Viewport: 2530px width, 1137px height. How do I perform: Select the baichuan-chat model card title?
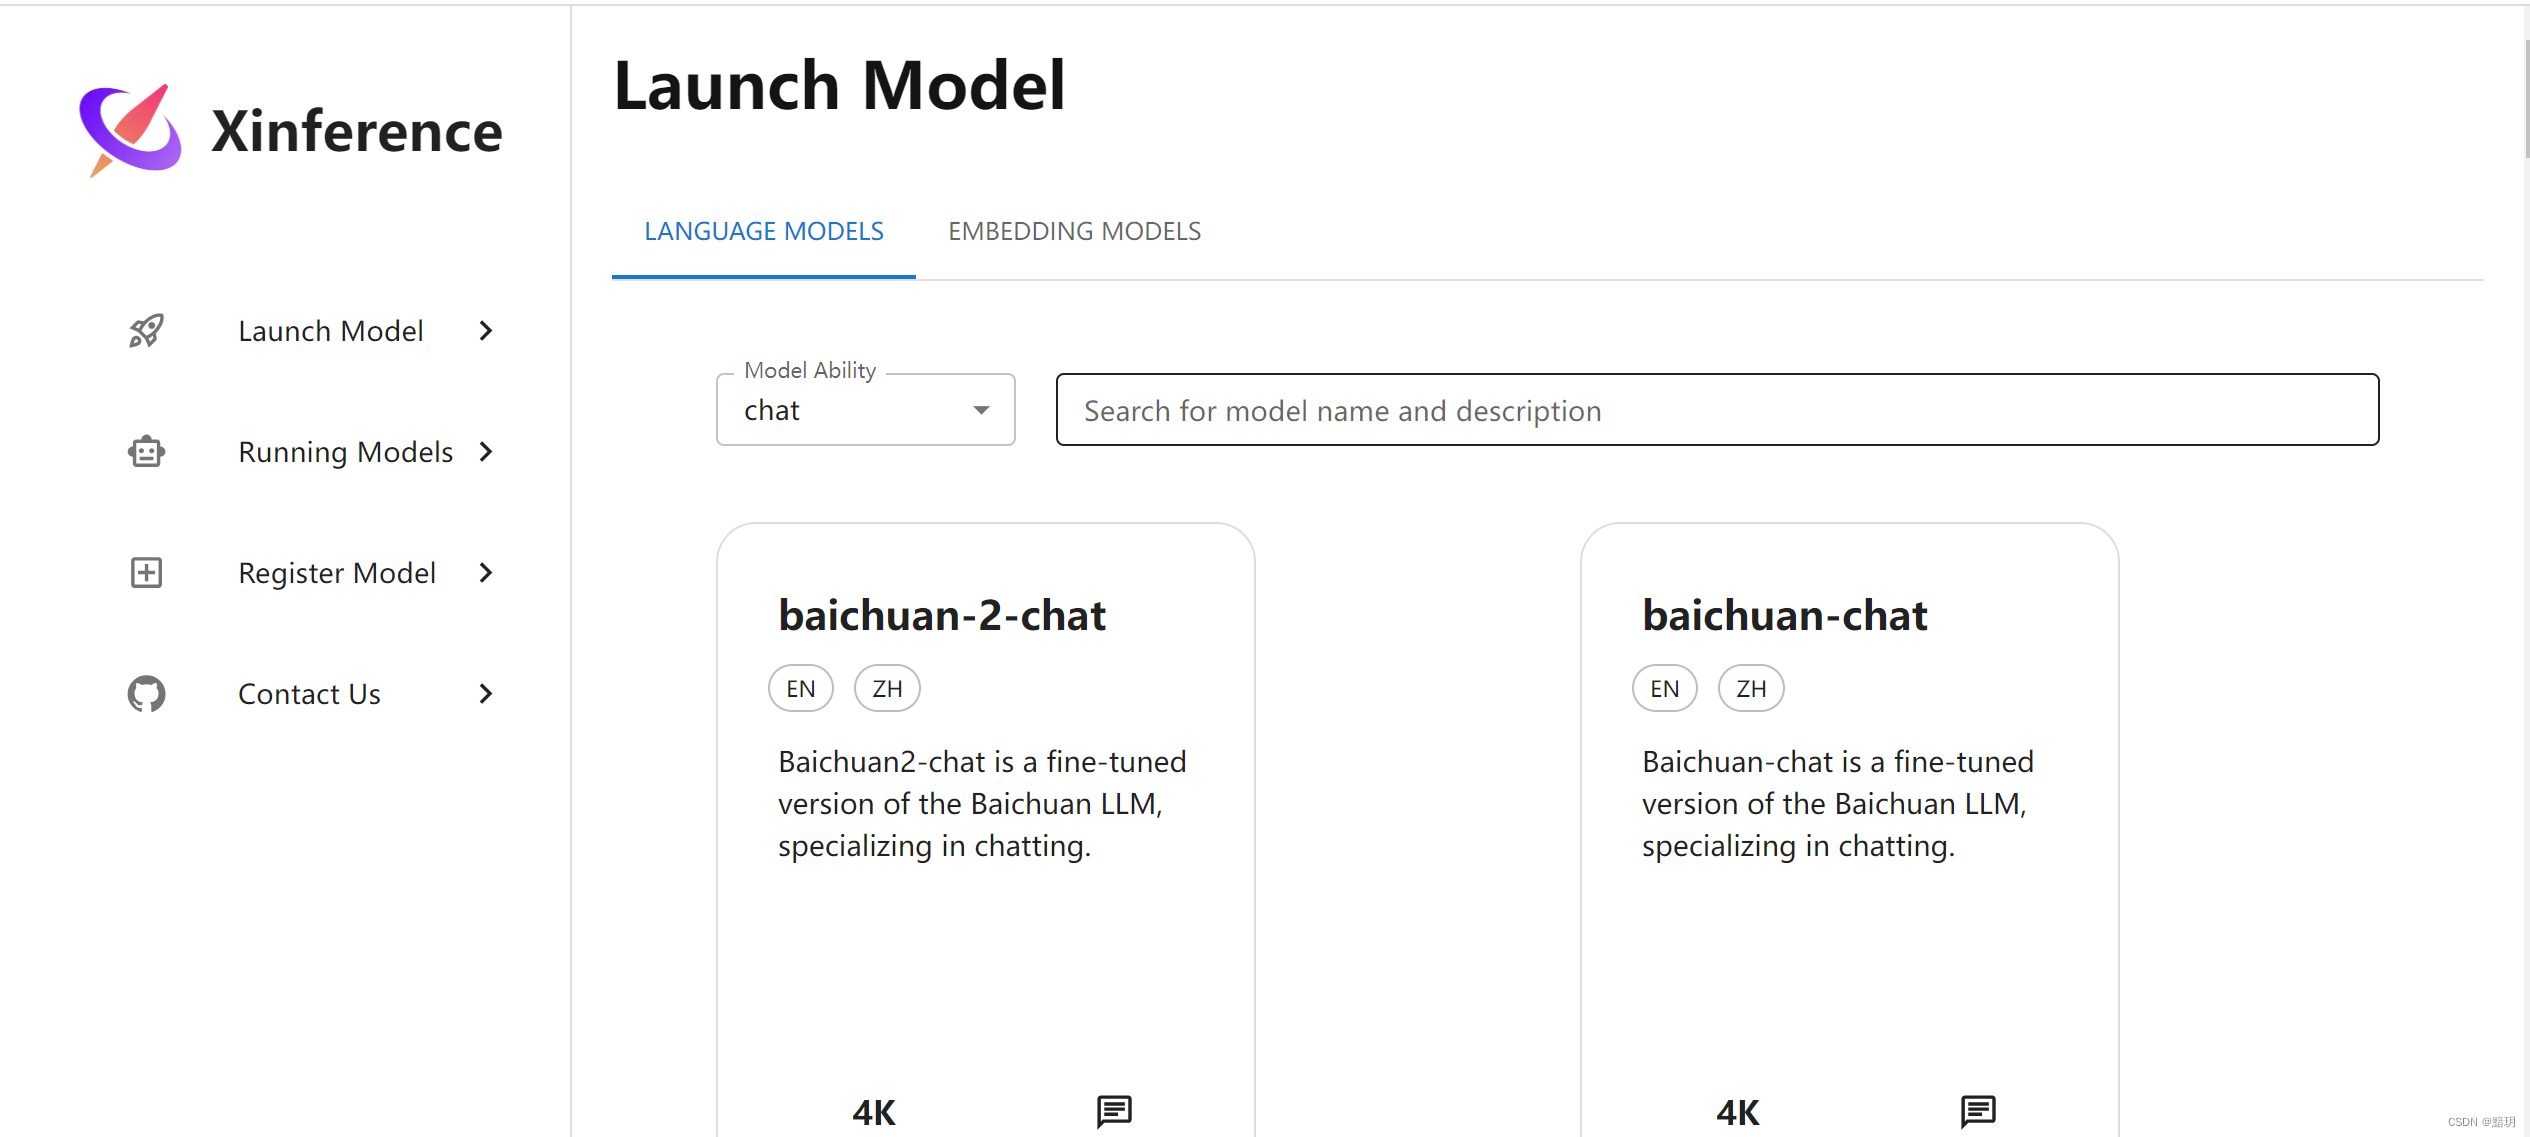[1785, 616]
